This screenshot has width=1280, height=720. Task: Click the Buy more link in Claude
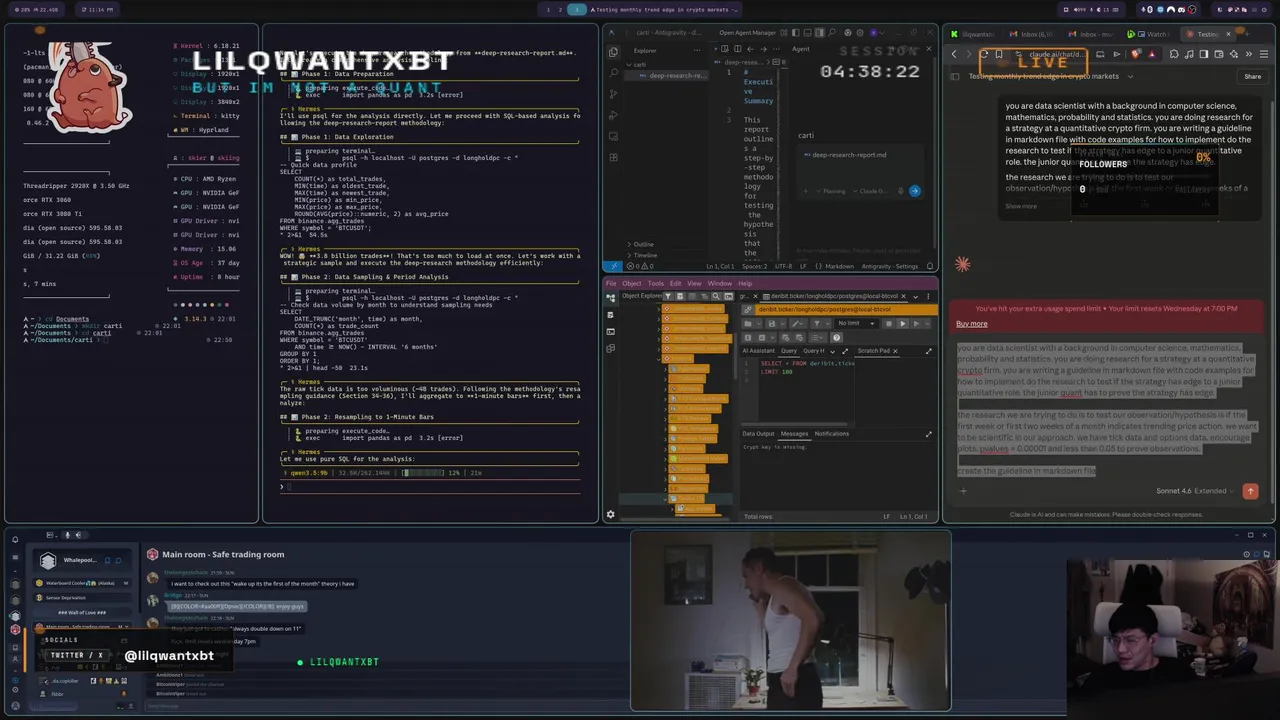pyautogui.click(x=971, y=323)
